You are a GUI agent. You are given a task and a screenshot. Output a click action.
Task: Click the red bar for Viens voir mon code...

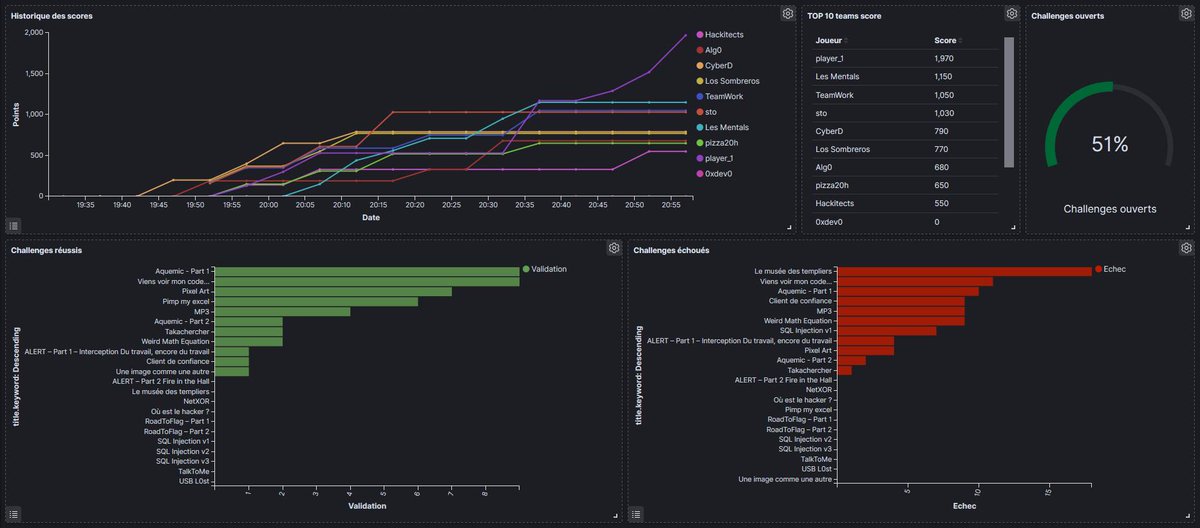(914, 281)
